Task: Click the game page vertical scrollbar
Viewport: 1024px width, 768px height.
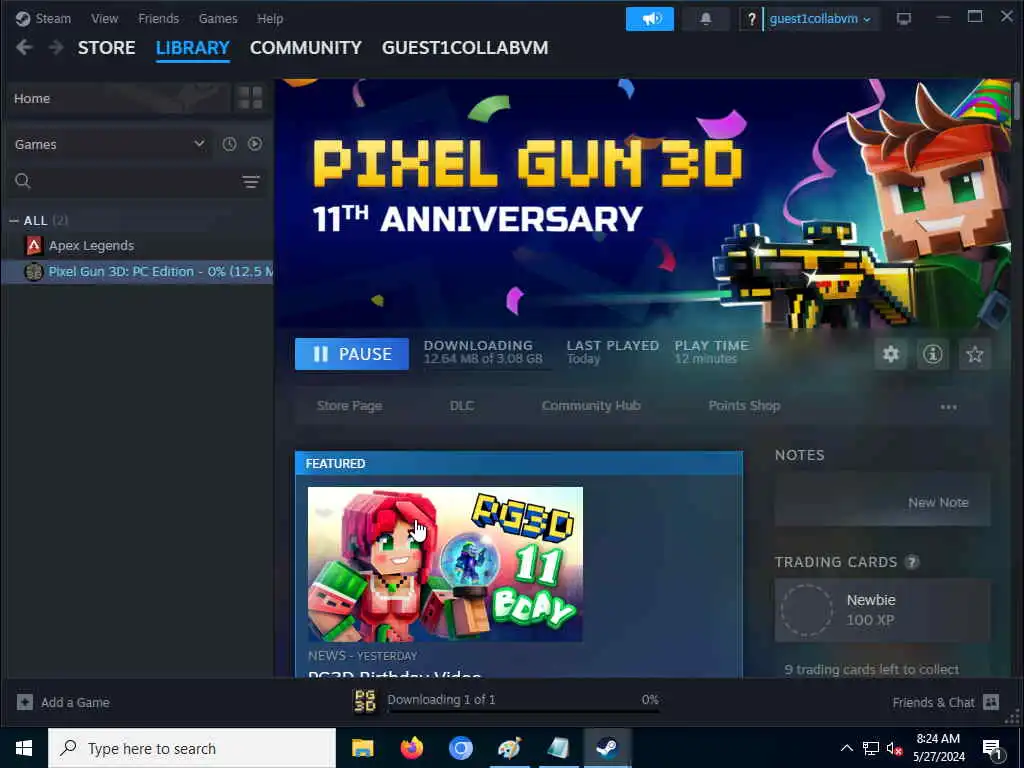Action: pyautogui.click(x=1016, y=99)
